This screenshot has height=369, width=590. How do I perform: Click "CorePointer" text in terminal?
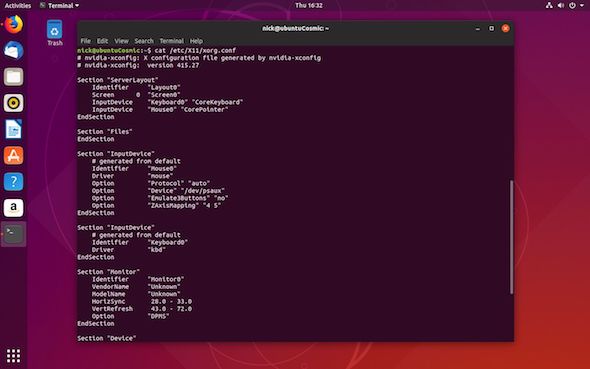pyautogui.click(x=205, y=109)
